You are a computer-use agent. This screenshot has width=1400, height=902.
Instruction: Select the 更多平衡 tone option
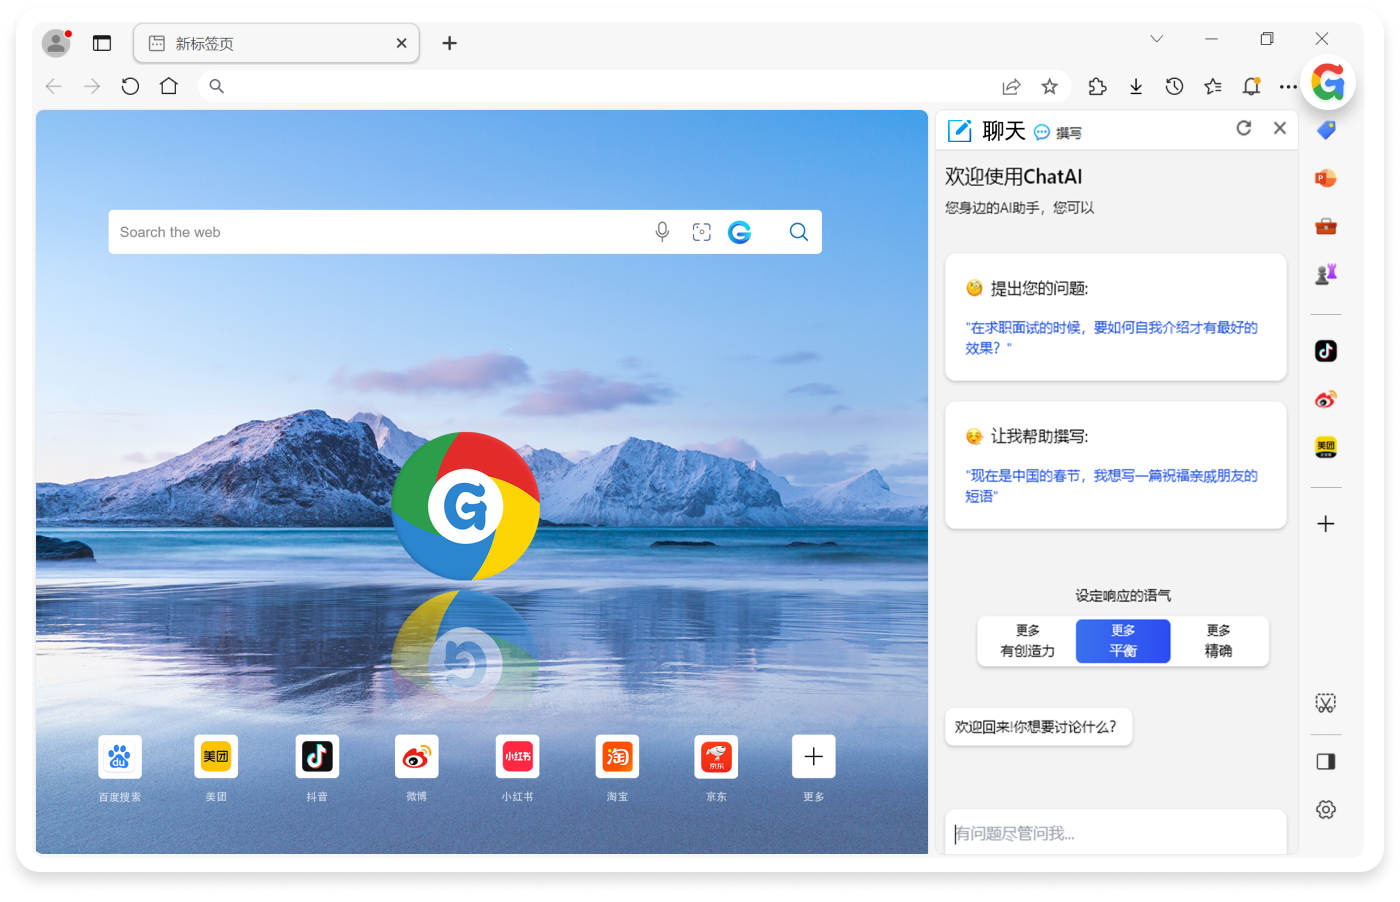click(1122, 641)
